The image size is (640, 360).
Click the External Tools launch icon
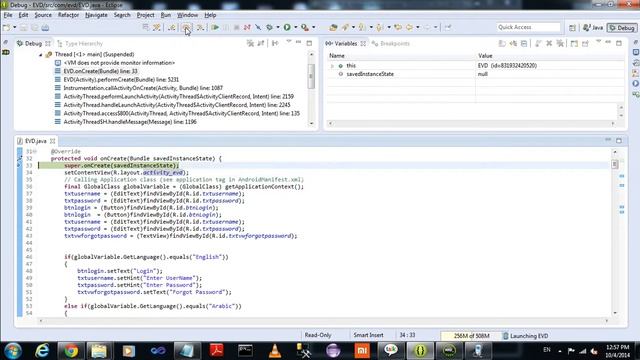point(305,27)
